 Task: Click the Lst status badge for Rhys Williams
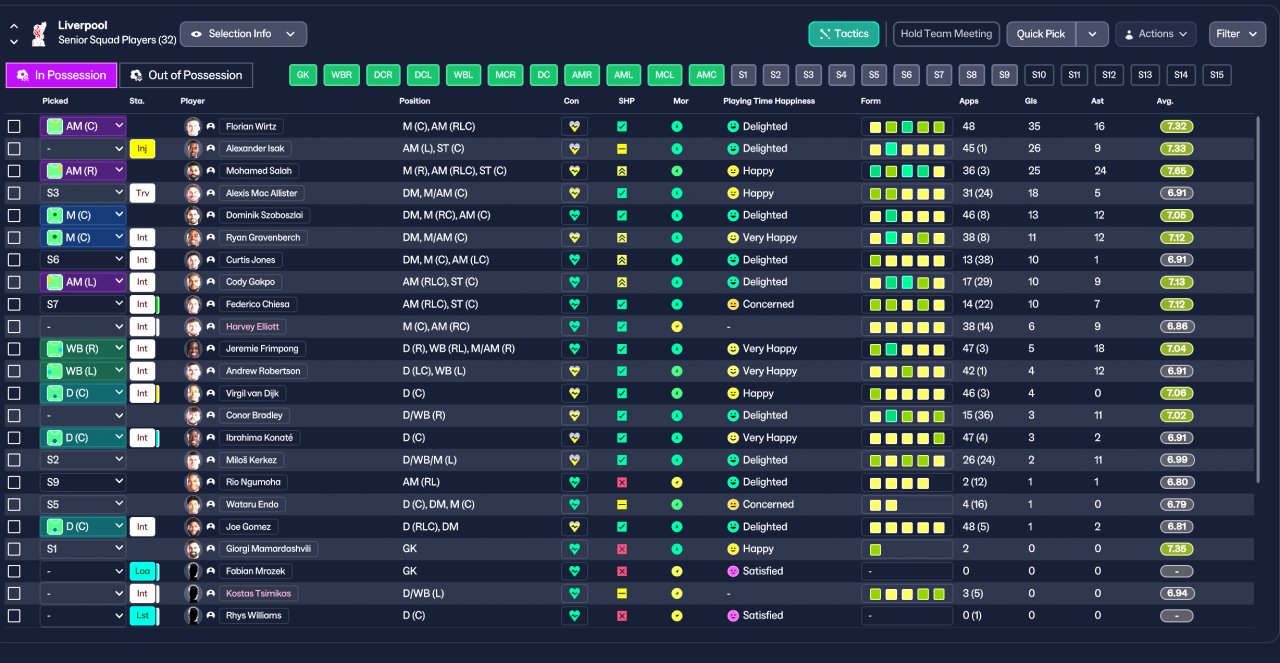pyautogui.click(x=142, y=615)
